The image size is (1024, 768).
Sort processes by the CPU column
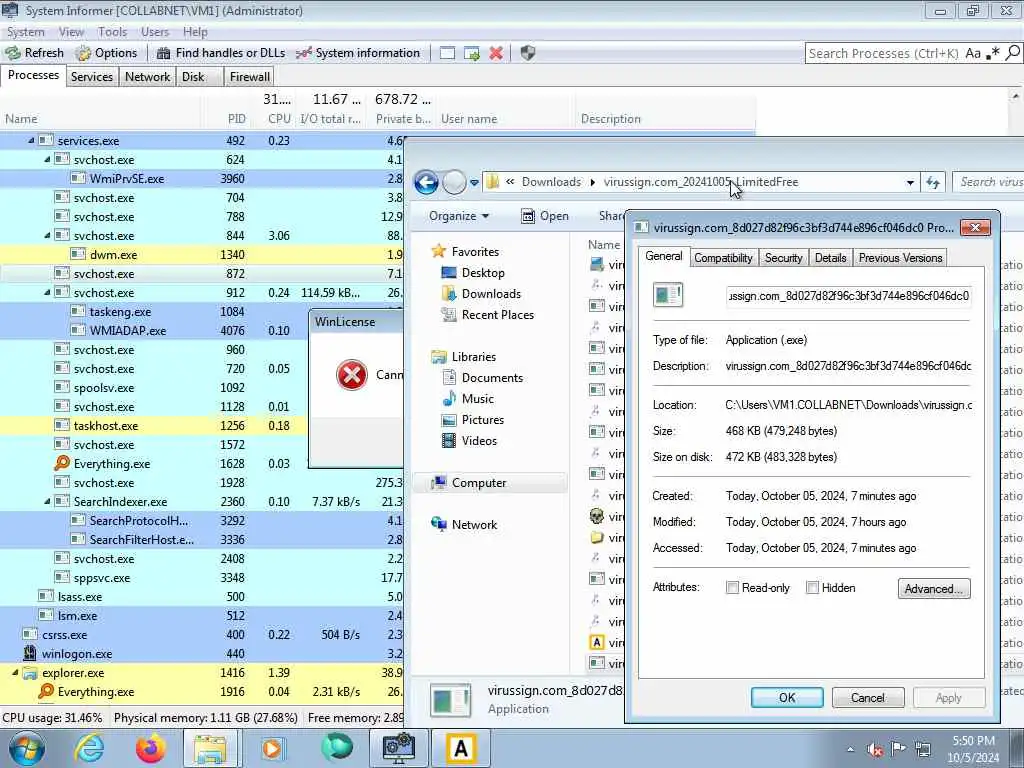(279, 119)
